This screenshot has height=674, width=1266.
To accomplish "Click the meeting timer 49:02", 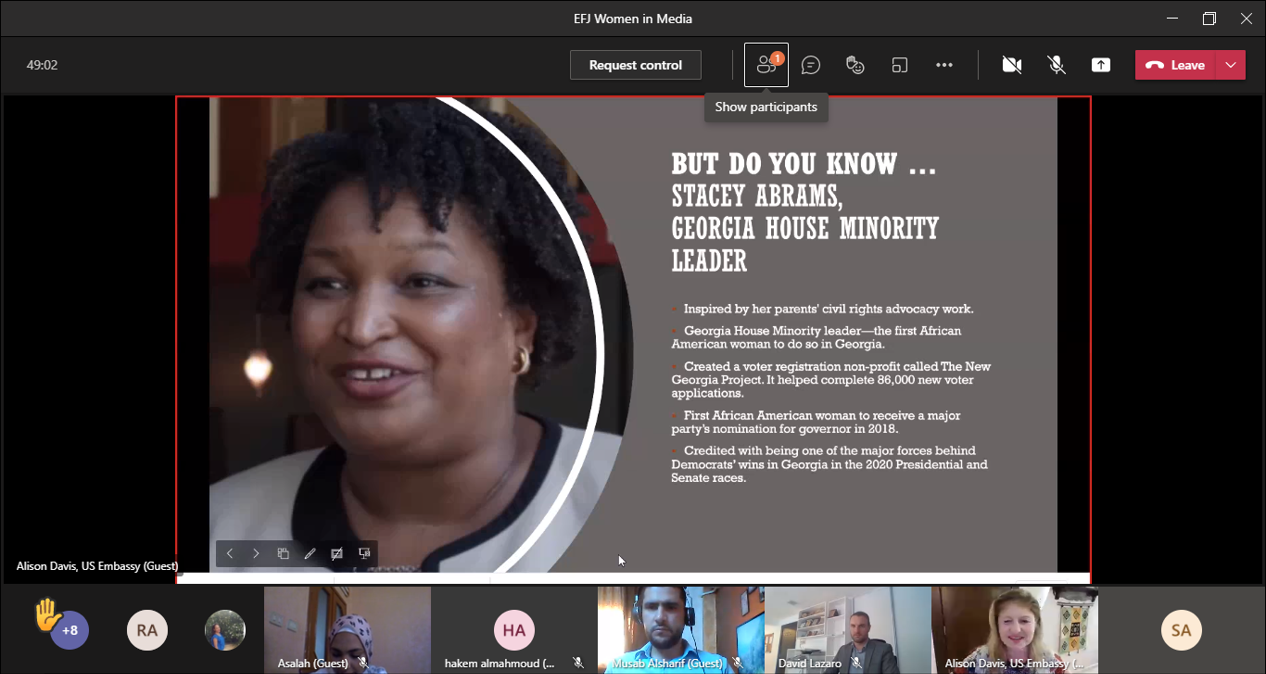I will tap(42, 65).
